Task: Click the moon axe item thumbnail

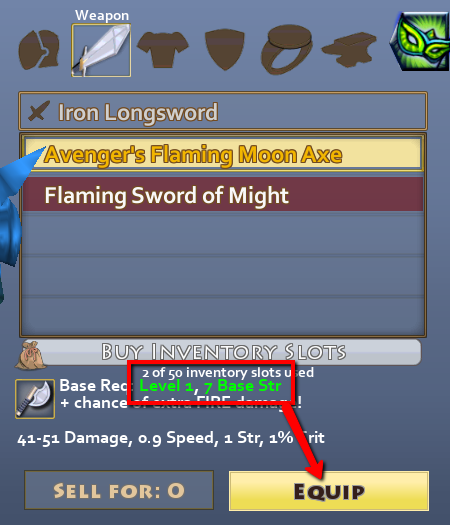Action: point(35,399)
